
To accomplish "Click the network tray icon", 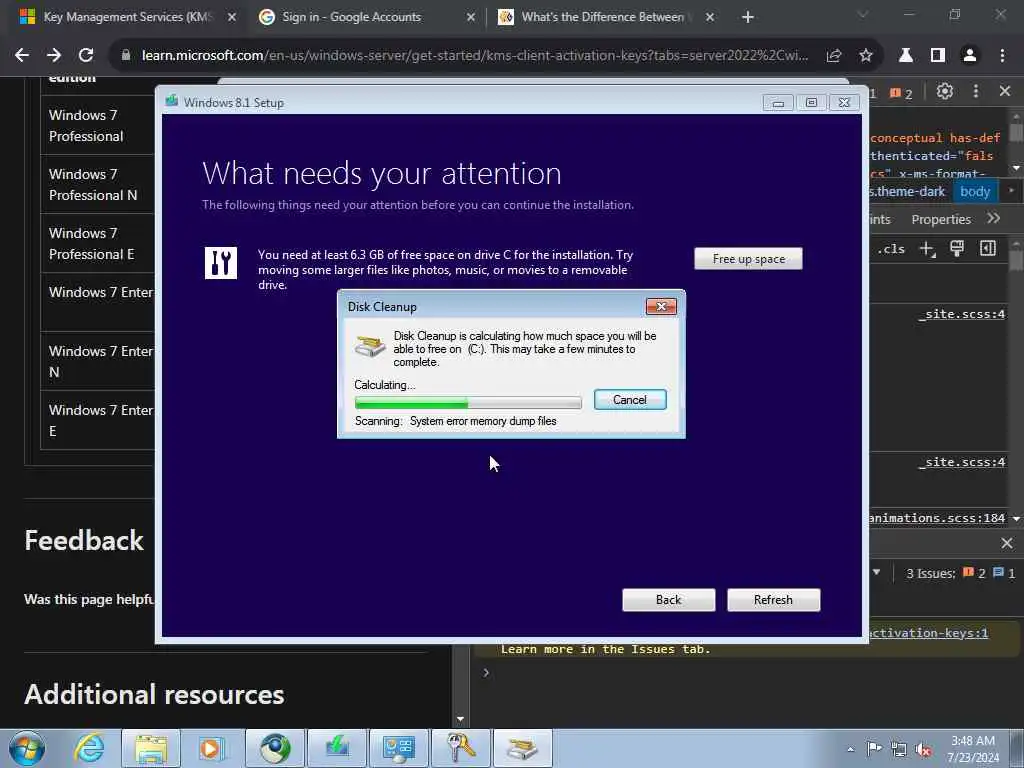I will (x=899, y=749).
